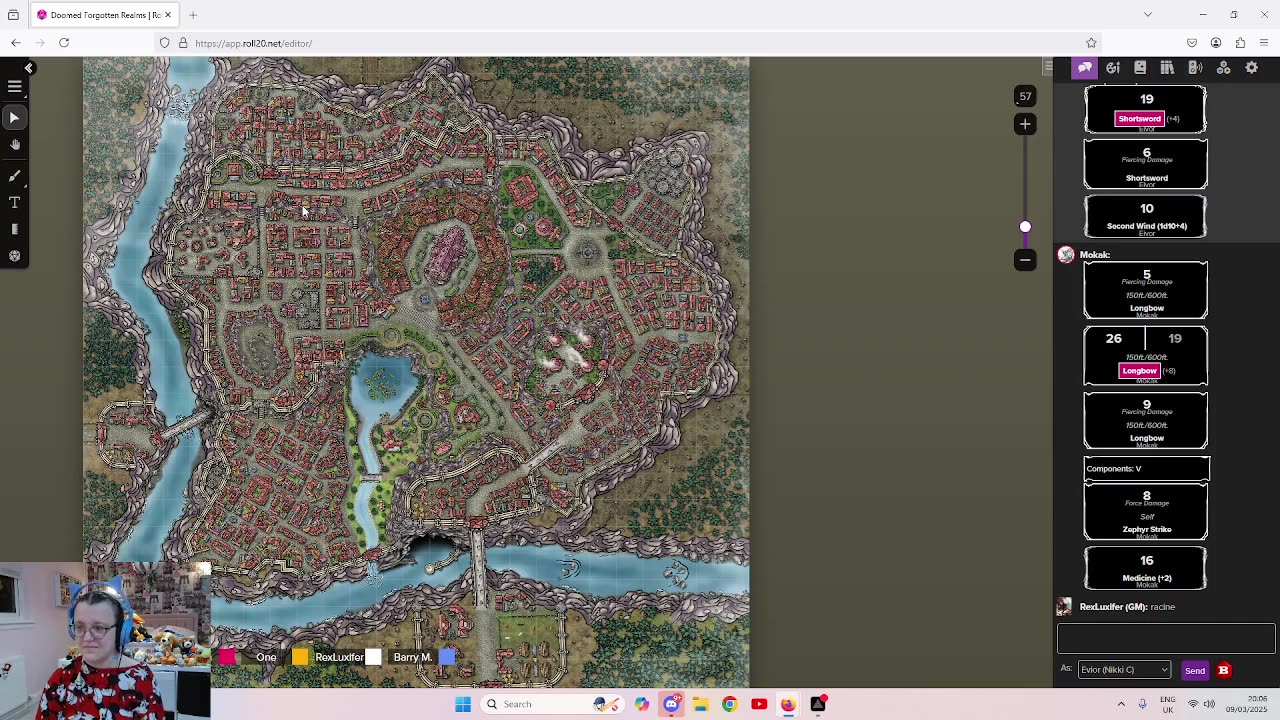Bookmark this page with the star
Image resolution: width=1280 pixels, height=720 pixels.
coord(1091,43)
